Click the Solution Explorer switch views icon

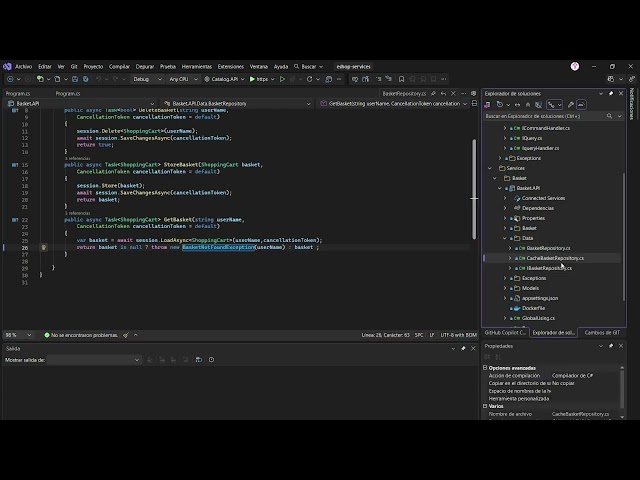487,105
